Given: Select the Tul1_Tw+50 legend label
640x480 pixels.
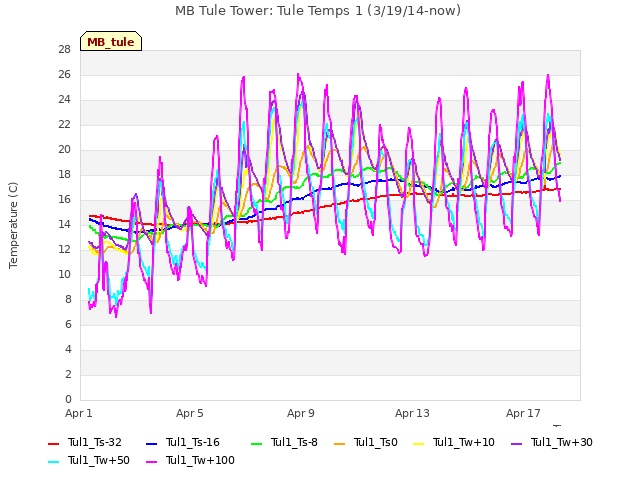Looking at the screenshot, I should [x=99, y=460].
